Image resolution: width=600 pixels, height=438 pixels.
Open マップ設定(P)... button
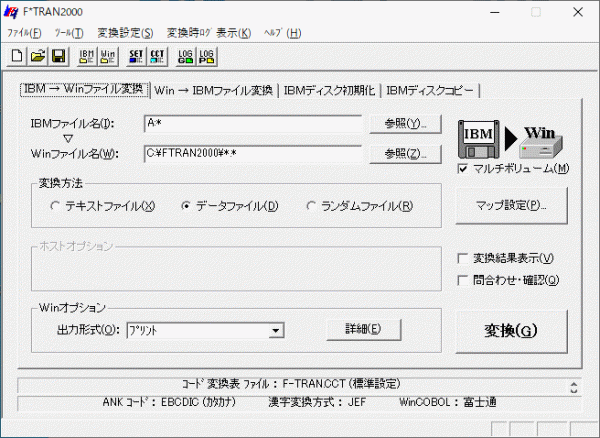point(511,205)
